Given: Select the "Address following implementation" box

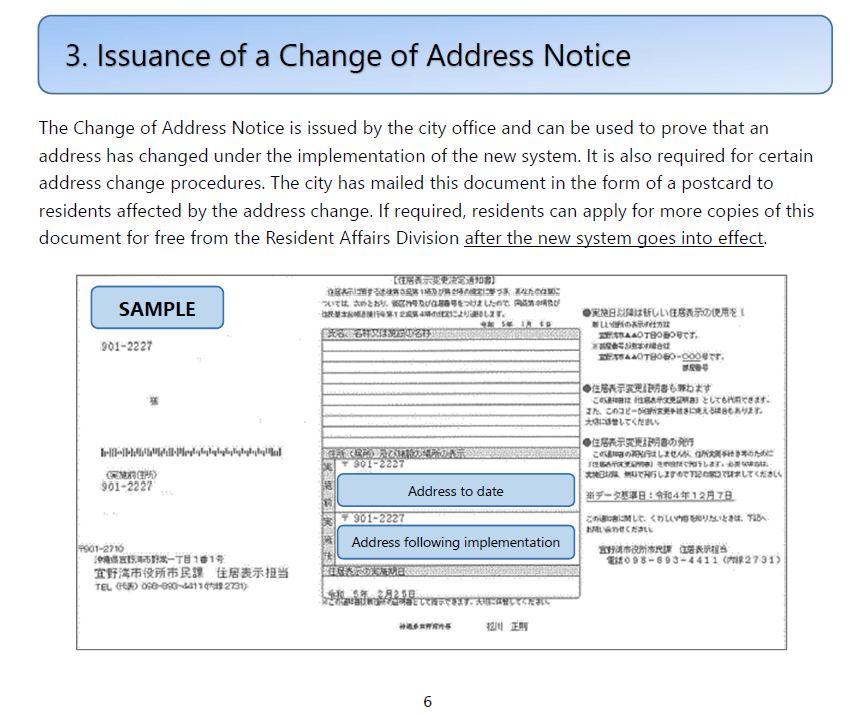Looking at the screenshot, I should 455,542.
